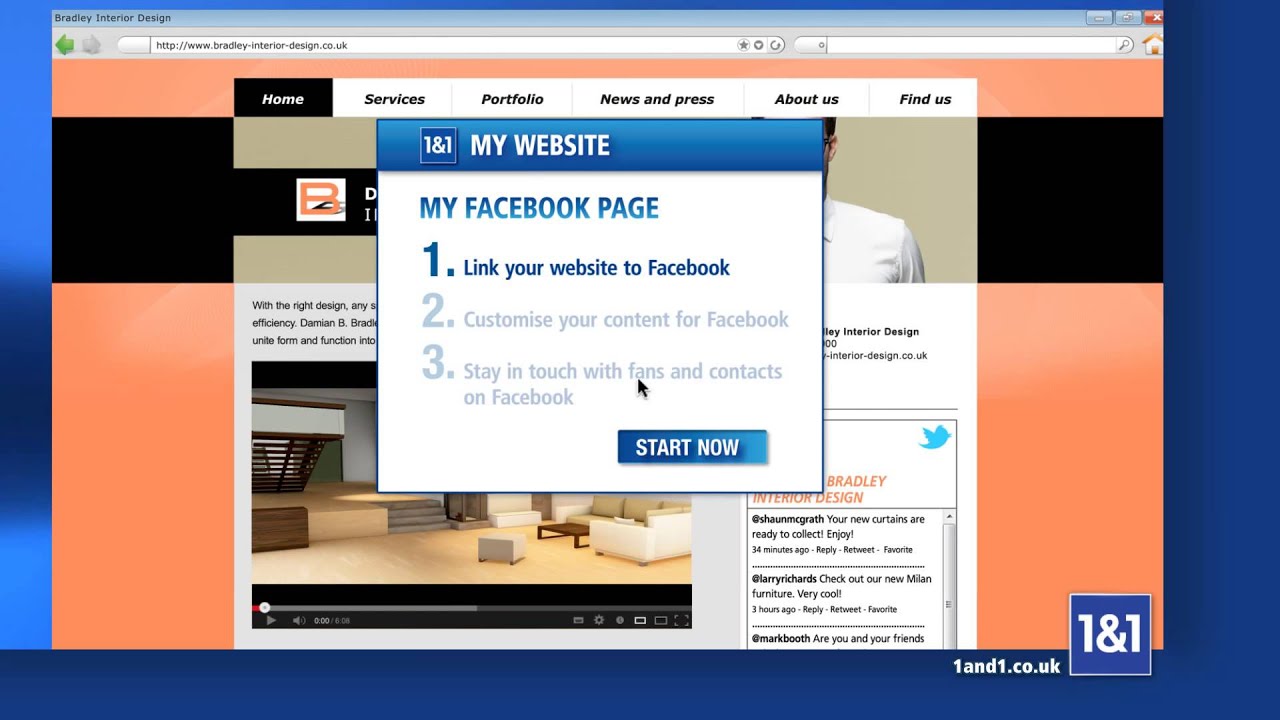
Task: Retweet the larryrichards tweet
Action: (x=845, y=609)
